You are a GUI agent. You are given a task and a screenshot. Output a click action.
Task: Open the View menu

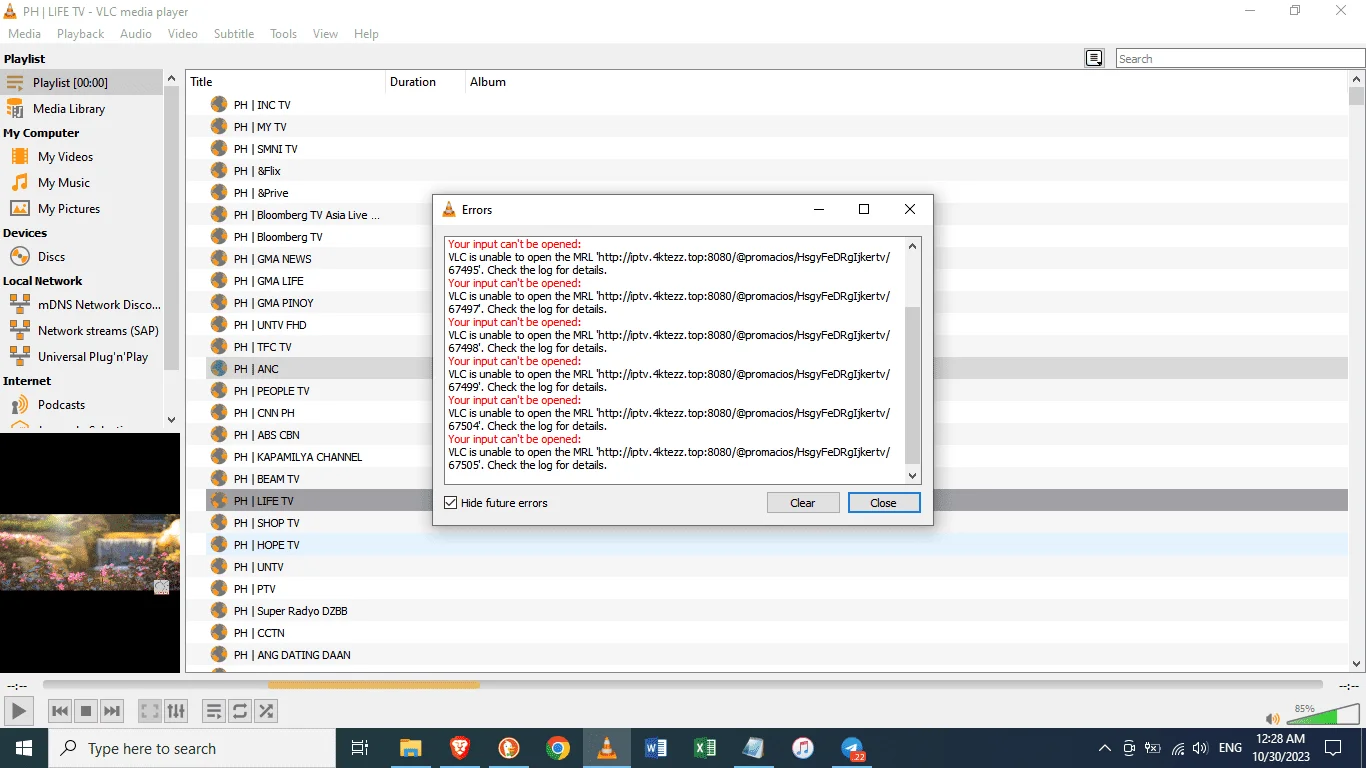pyautogui.click(x=325, y=34)
